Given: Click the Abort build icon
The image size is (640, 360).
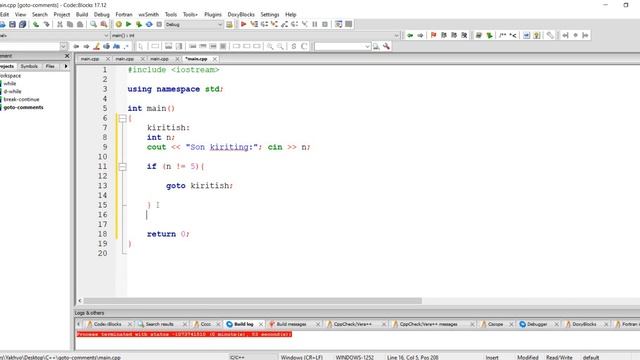Looking at the screenshot, I should click(159, 24).
